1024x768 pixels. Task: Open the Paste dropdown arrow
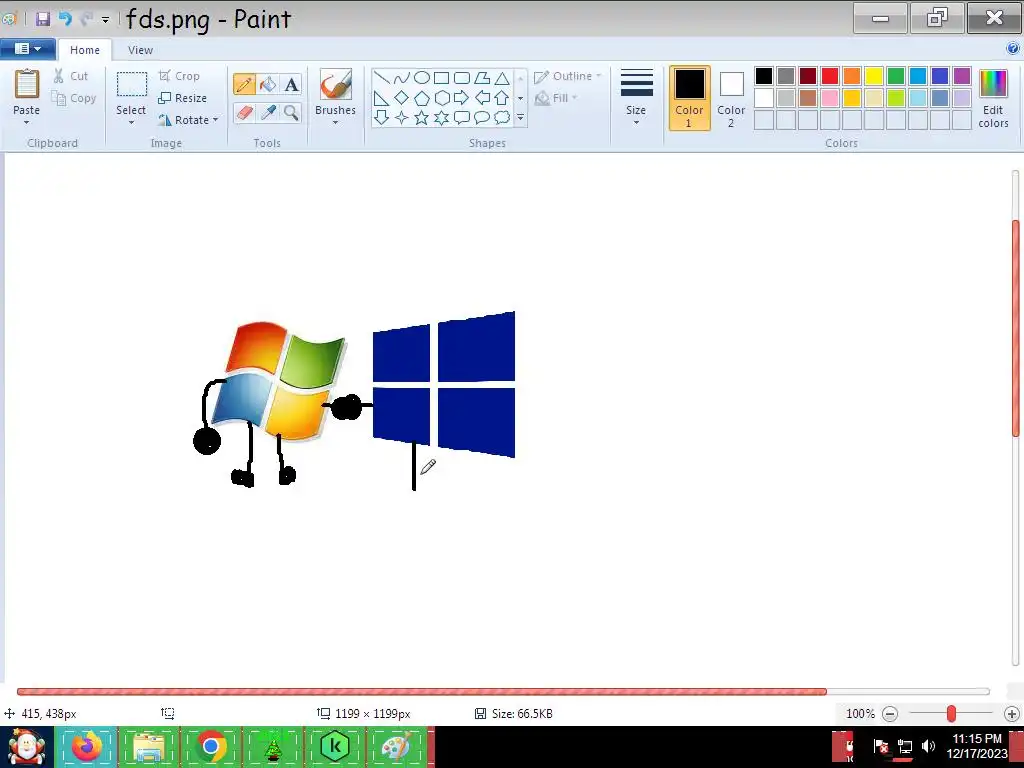(x=27, y=123)
